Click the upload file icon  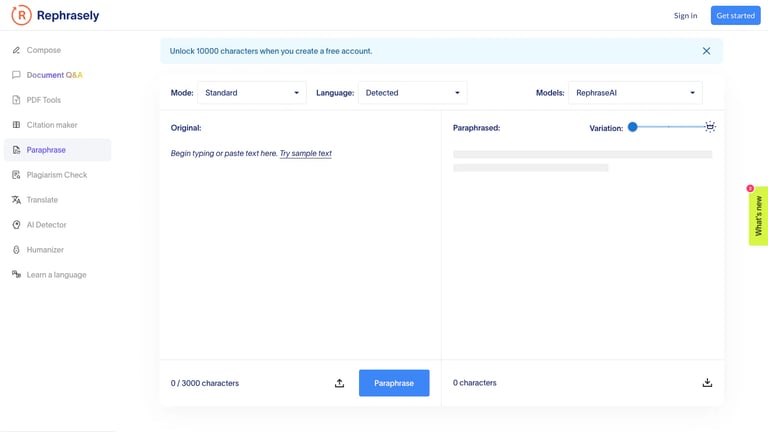click(339, 383)
